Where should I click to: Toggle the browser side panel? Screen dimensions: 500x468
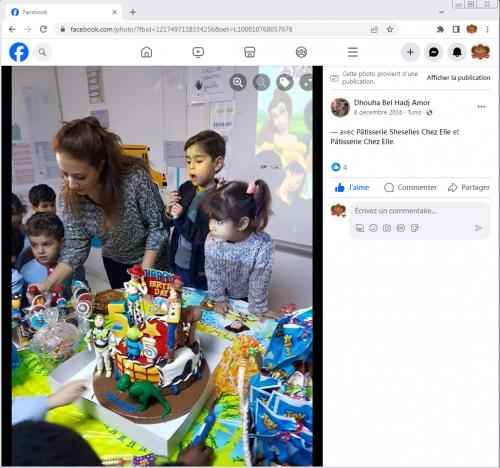(x=456, y=29)
